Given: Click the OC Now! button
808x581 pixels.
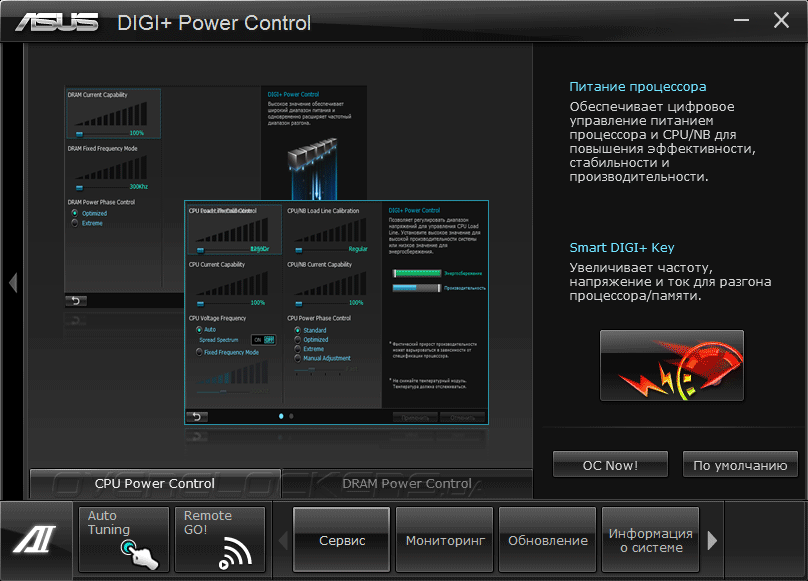Looking at the screenshot, I should point(610,465).
